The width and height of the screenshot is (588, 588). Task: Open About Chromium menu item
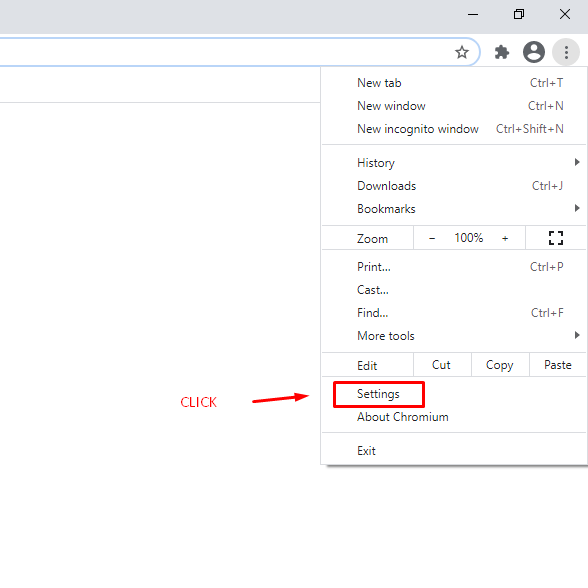[x=454, y=417]
